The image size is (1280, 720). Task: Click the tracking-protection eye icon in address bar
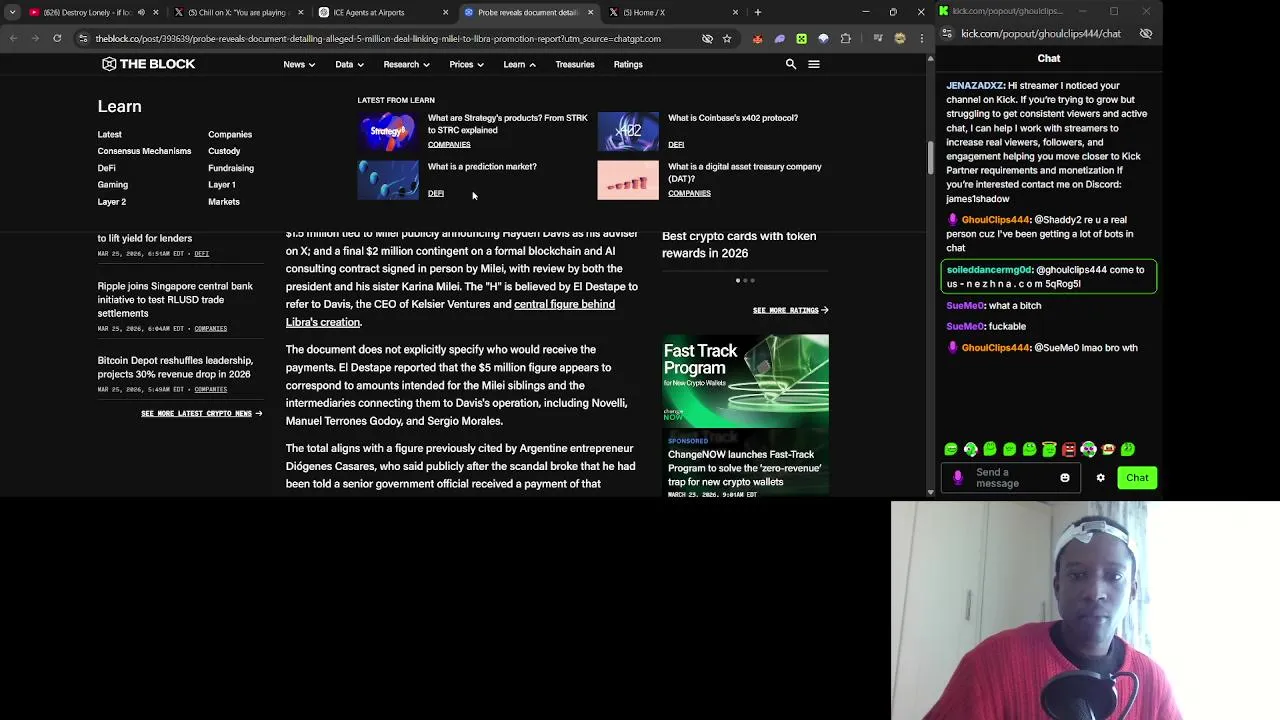pos(707,38)
